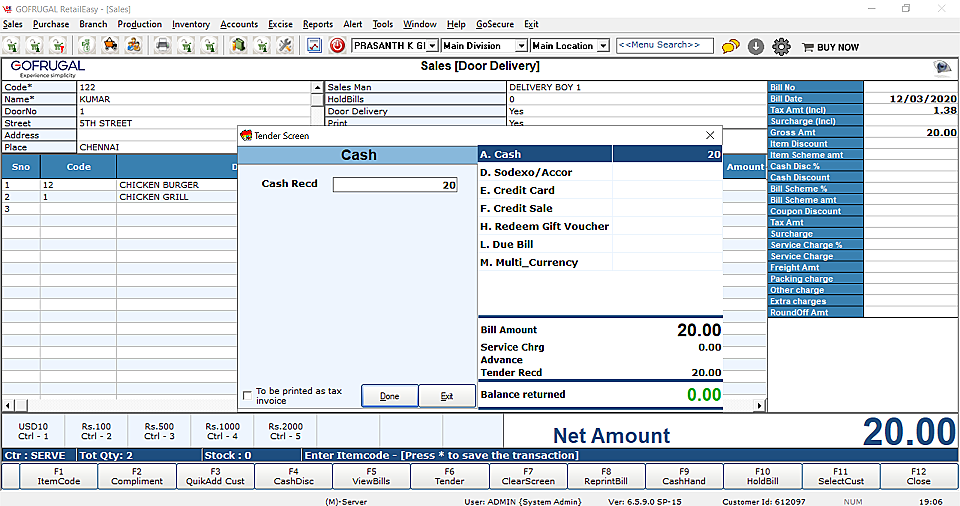This screenshot has width=960, height=506.
Task: Click the Rs.500 denomination button
Action: (159, 431)
